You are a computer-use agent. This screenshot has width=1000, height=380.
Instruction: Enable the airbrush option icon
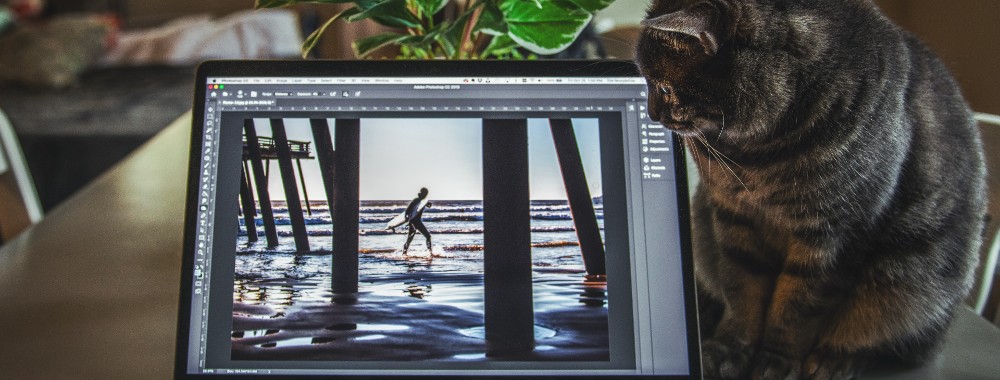332,94
